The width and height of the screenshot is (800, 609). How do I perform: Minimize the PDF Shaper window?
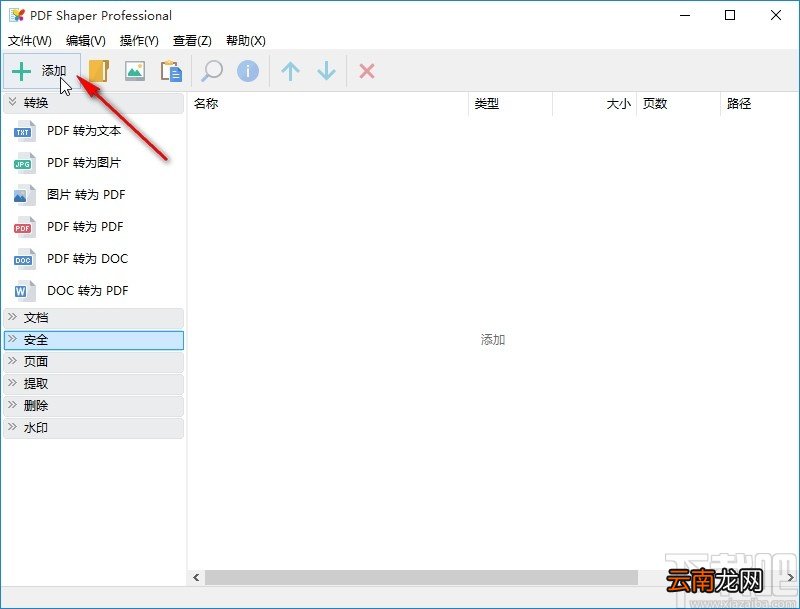[685, 15]
